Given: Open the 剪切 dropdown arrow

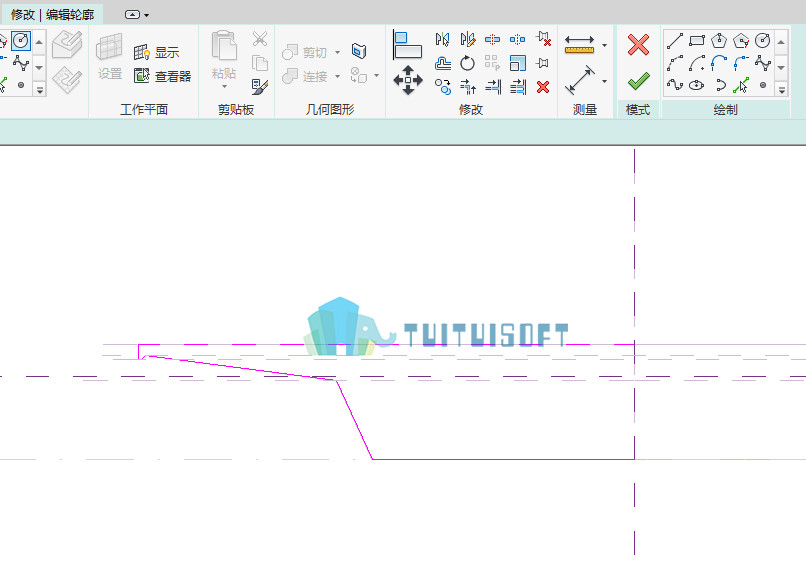Looking at the screenshot, I should tap(337, 52).
